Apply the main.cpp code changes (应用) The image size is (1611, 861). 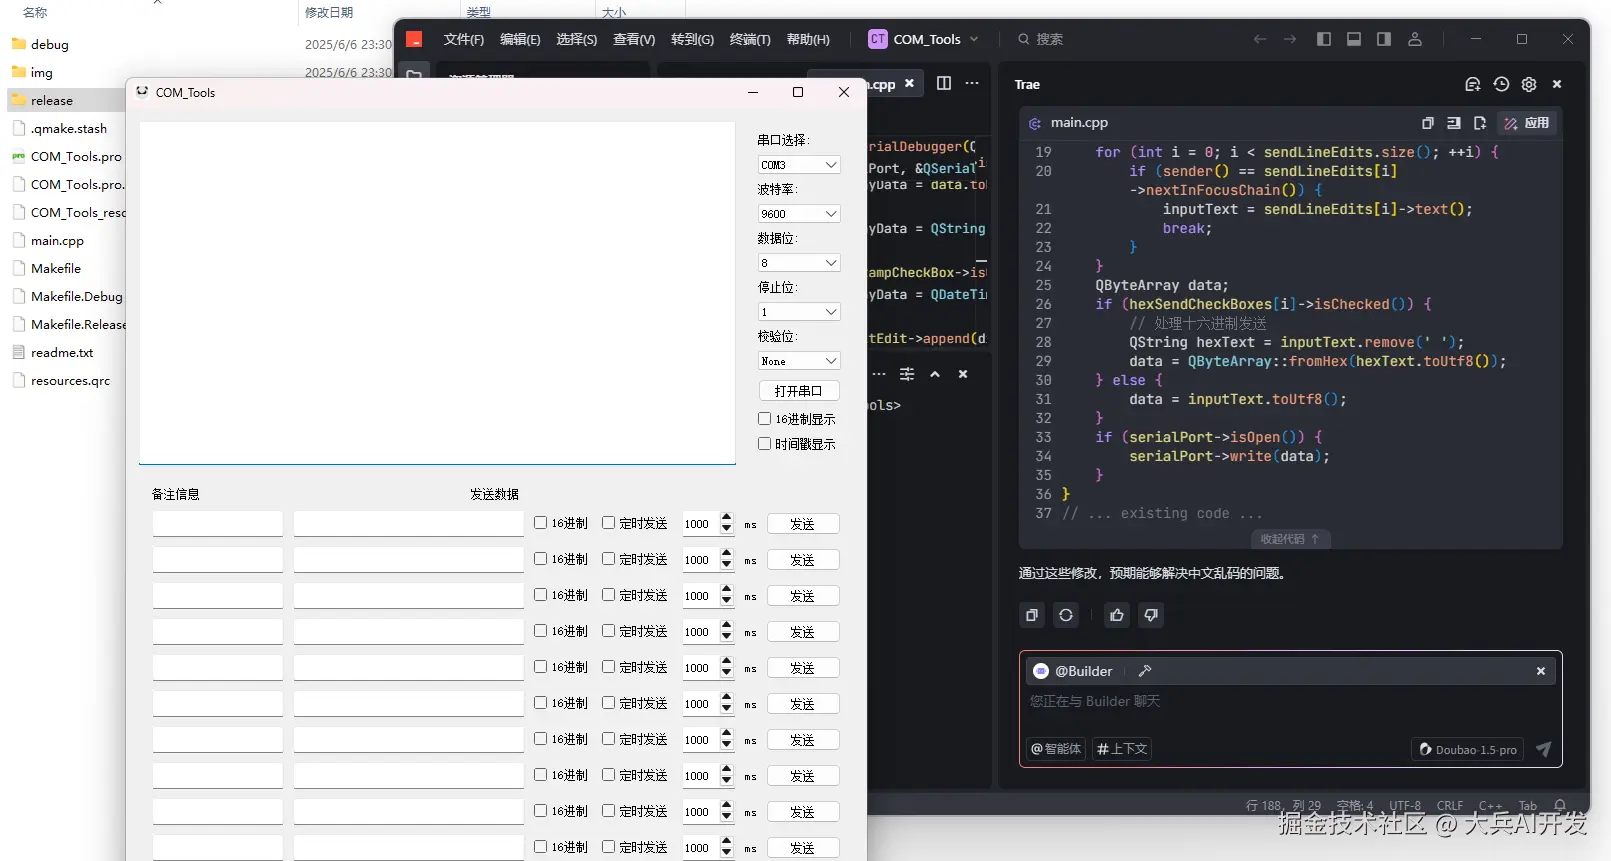click(x=1527, y=123)
